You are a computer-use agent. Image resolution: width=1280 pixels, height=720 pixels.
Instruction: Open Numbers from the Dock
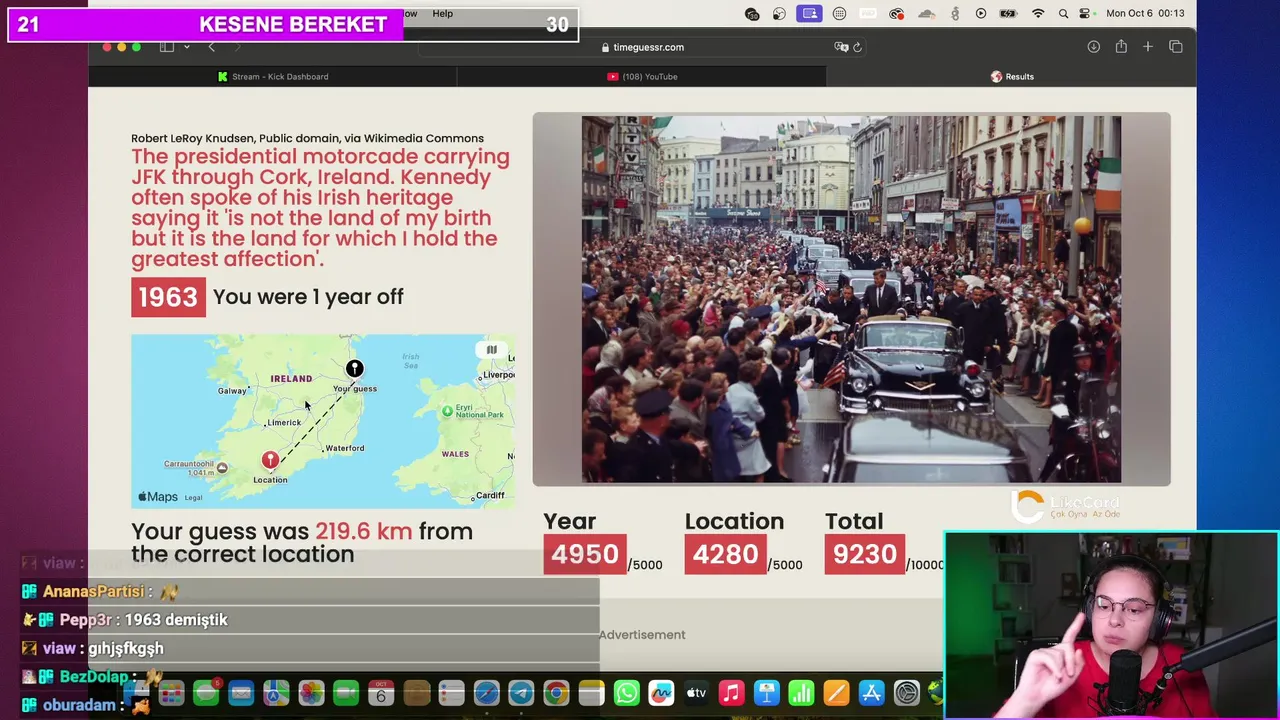801,693
